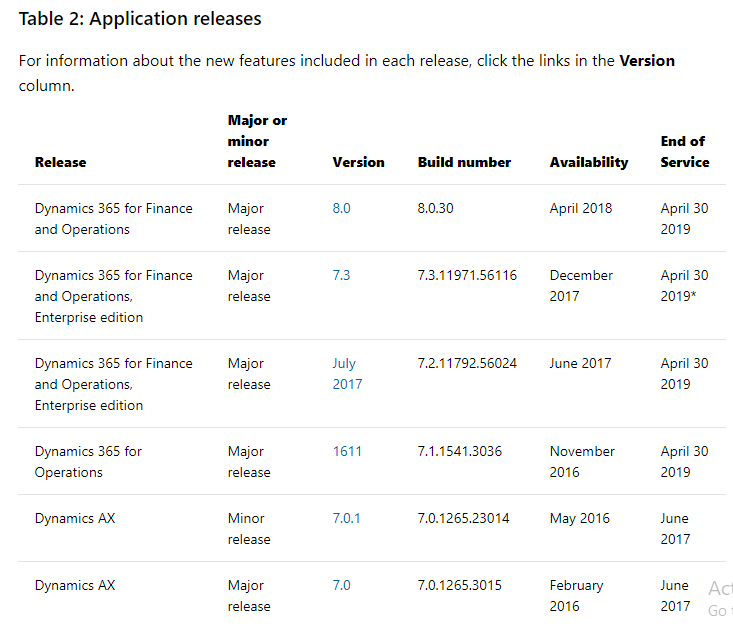Image resolution: width=733 pixels, height=627 pixels.
Task: Click the End of Service header
Action: click(685, 151)
